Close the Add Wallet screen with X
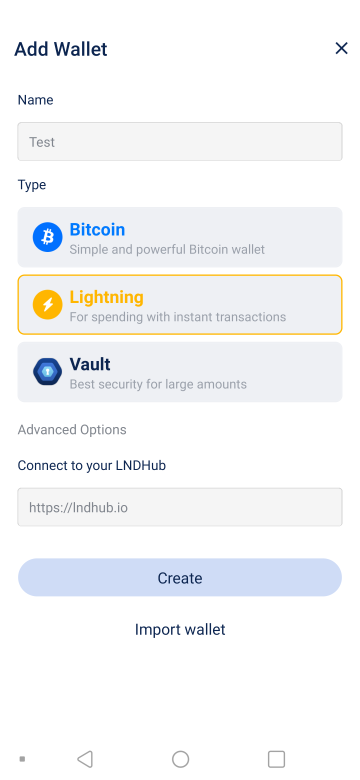Viewport: 360px width, 780px height. (x=341, y=48)
